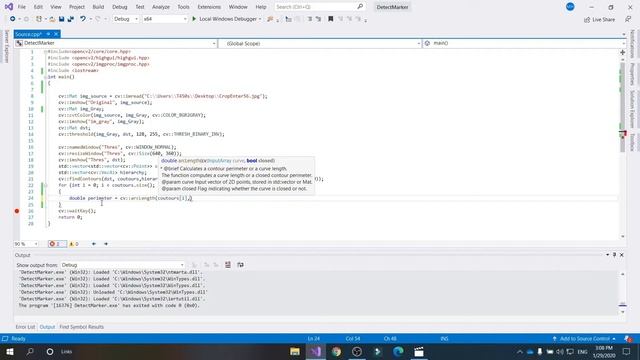
Task: Click the Visual Studio taskbar icon
Action: pos(316,351)
